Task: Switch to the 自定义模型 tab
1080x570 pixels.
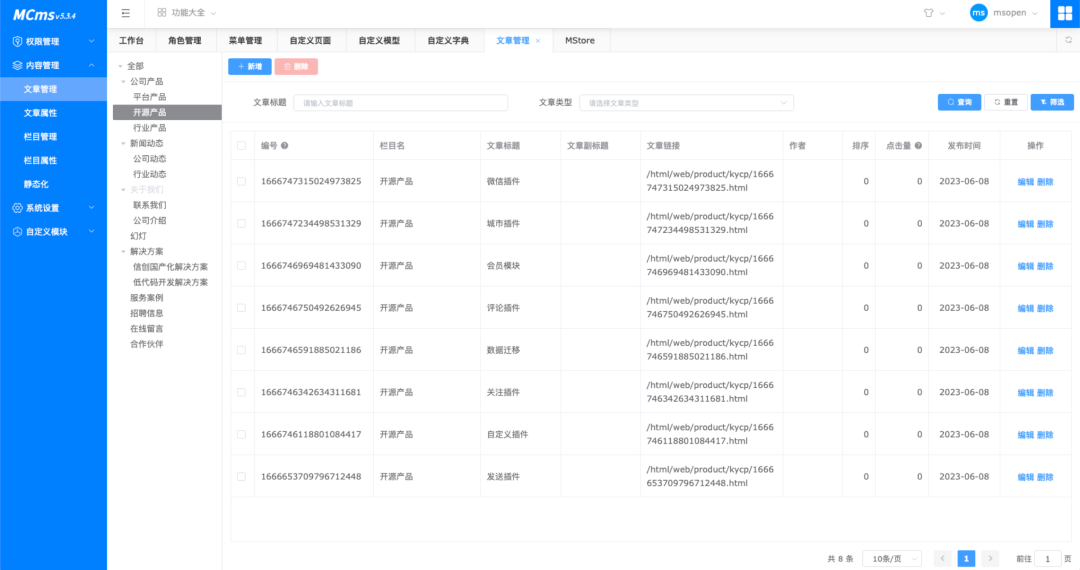Action: click(x=379, y=41)
